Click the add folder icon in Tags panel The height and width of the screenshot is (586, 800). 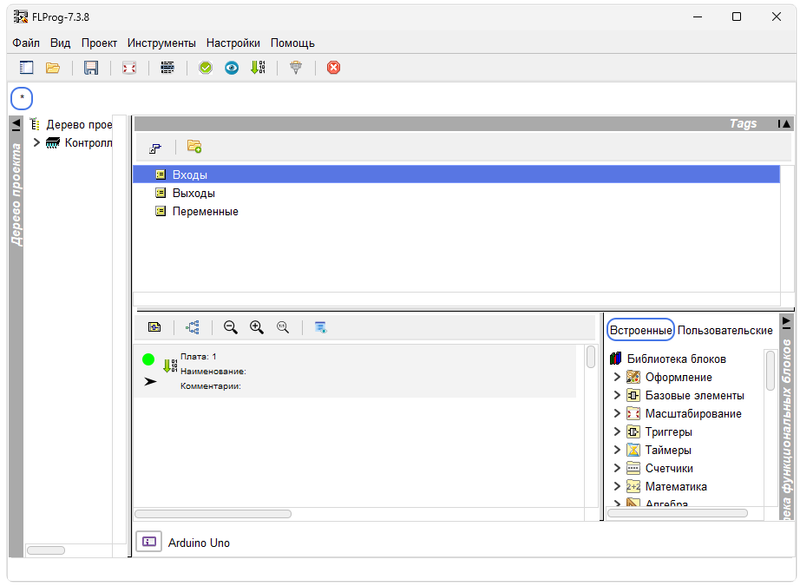[194, 147]
